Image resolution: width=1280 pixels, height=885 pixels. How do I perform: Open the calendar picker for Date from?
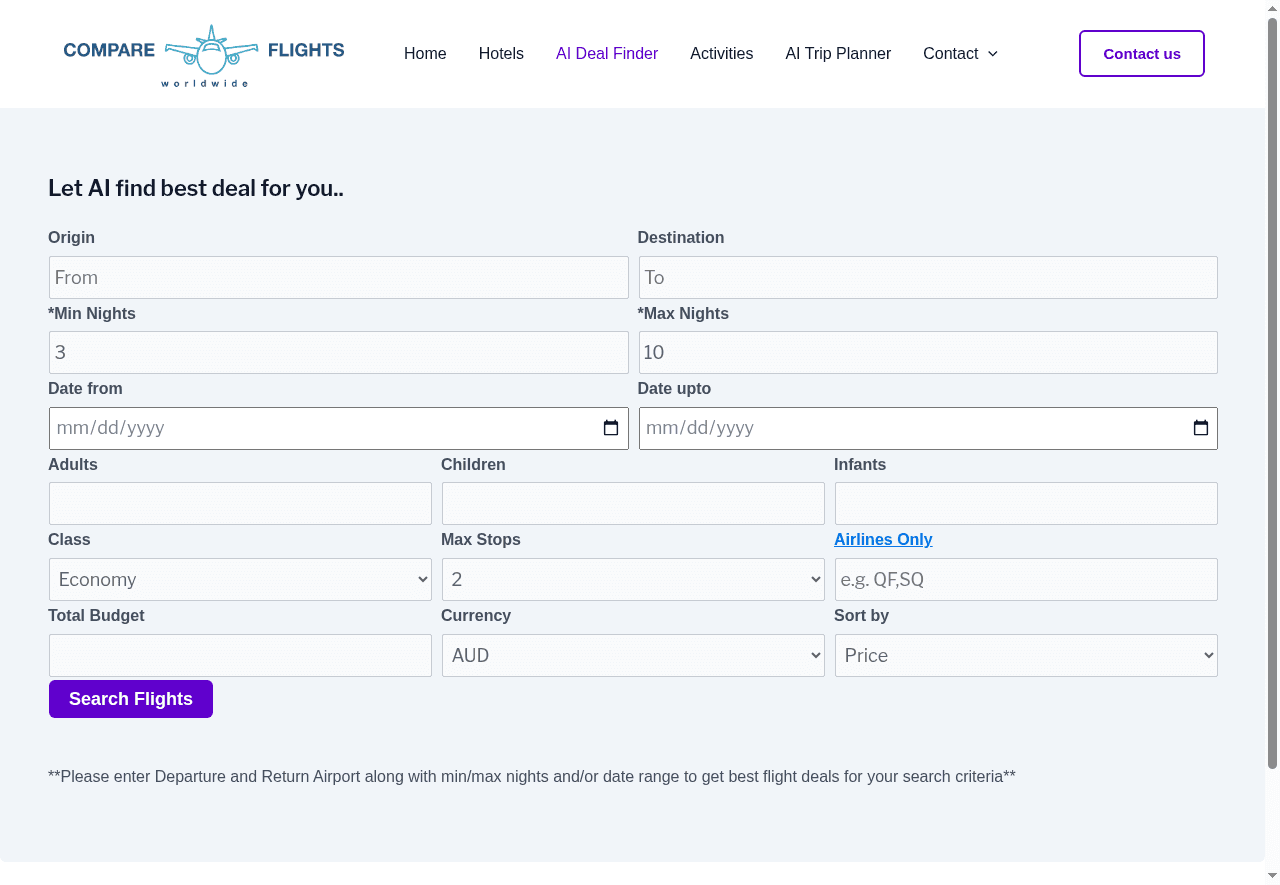[x=610, y=427]
